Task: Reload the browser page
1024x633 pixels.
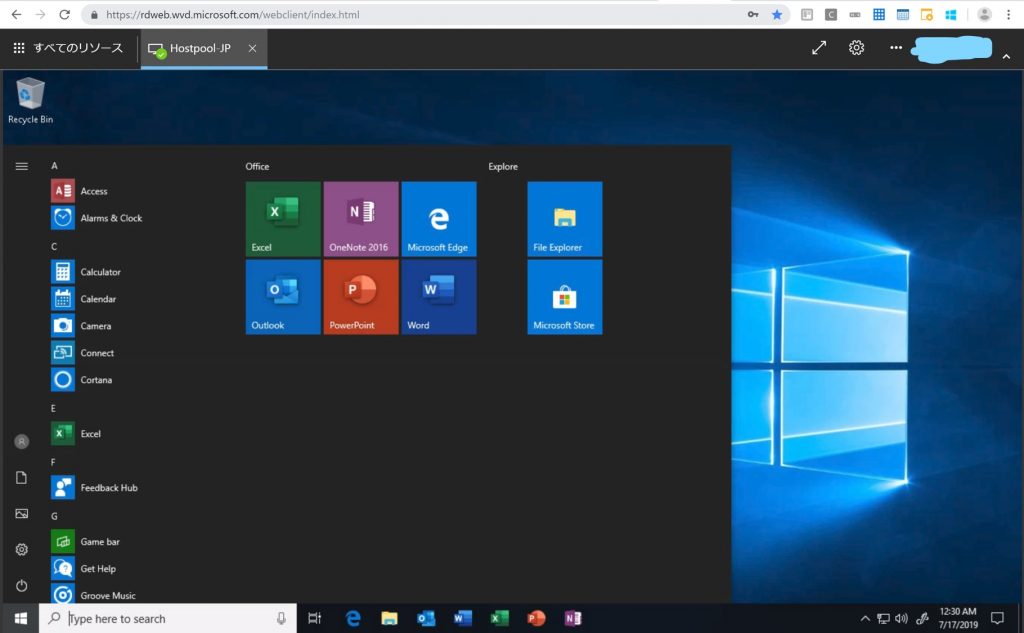Action: pos(64,14)
